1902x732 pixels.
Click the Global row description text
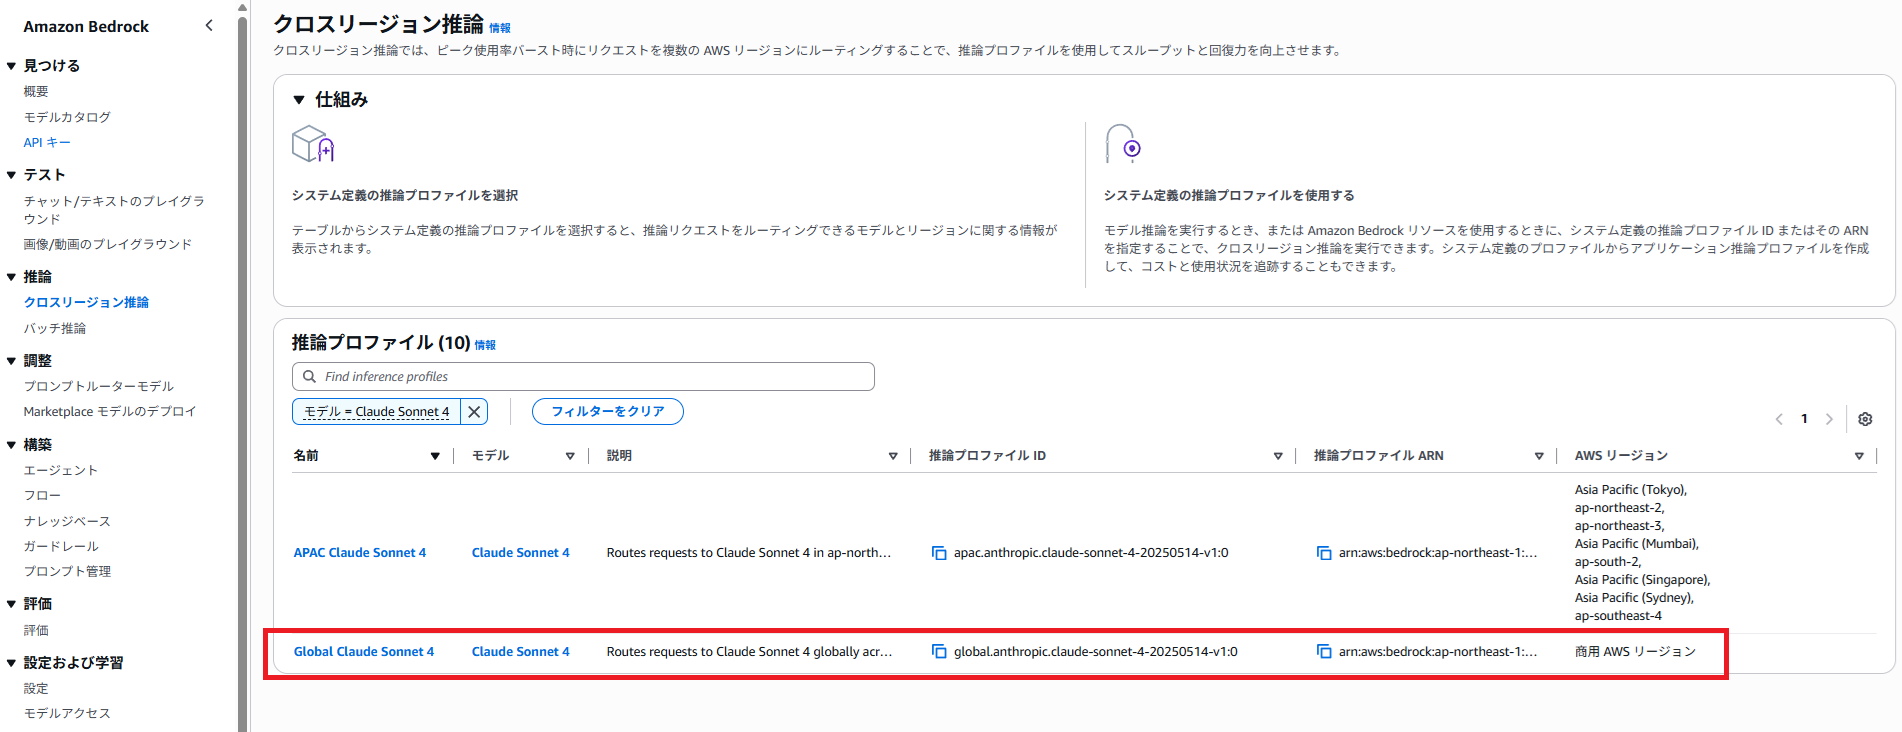pyautogui.click(x=749, y=652)
